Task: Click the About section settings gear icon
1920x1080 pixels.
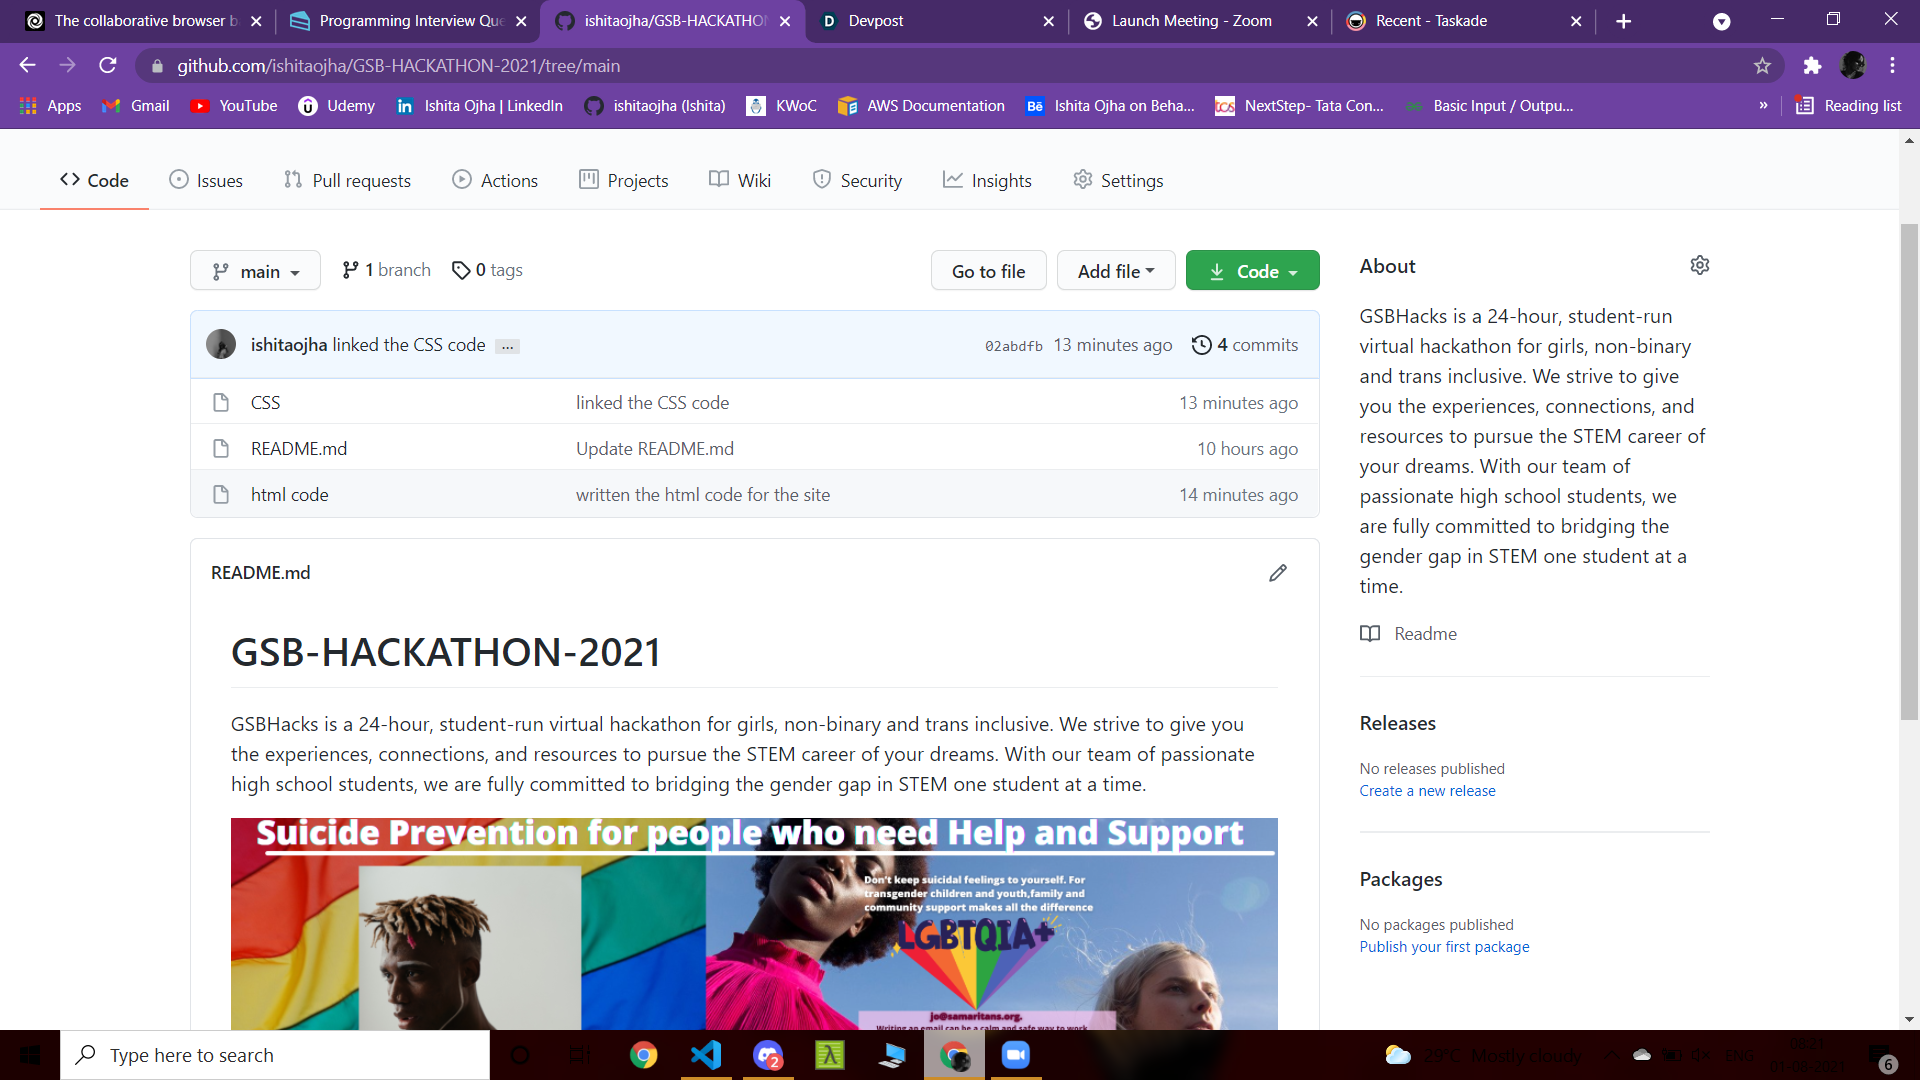Action: click(1699, 265)
